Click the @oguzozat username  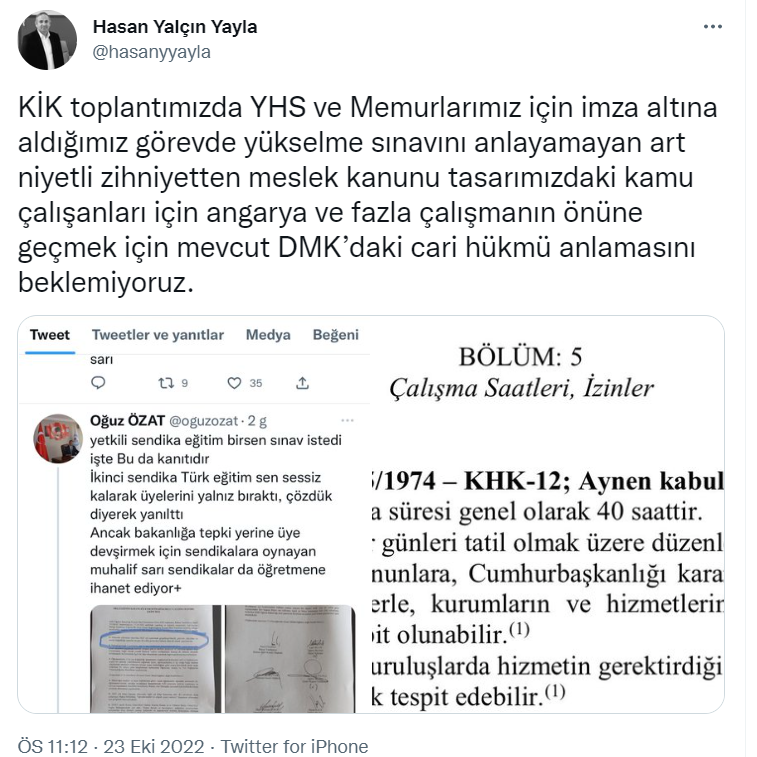[x=203, y=421]
